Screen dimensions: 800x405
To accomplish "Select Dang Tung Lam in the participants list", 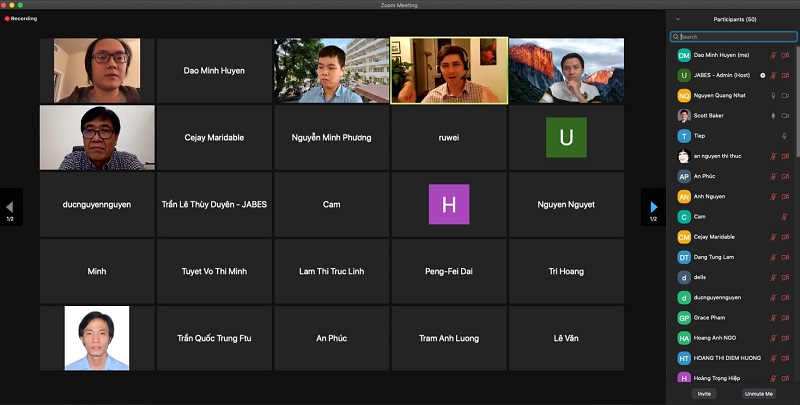I will (x=715, y=257).
